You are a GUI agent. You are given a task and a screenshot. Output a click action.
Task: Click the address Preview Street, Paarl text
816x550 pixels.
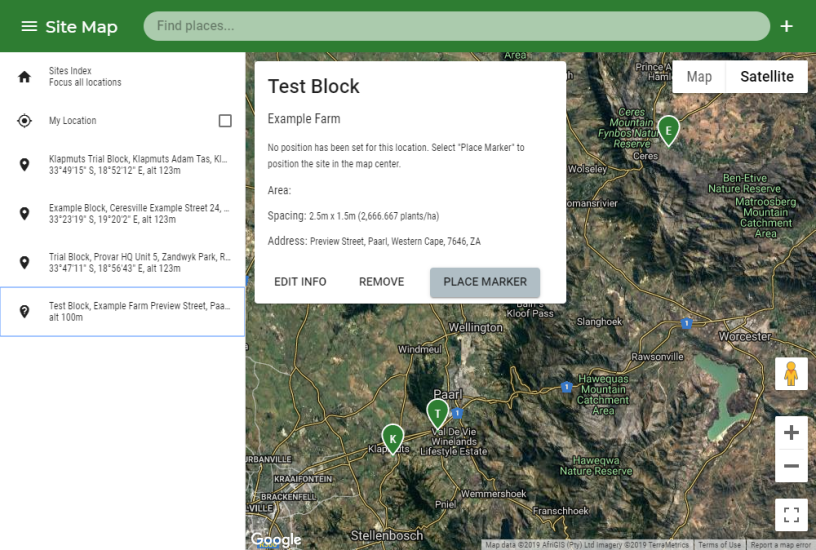(x=395, y=241)
